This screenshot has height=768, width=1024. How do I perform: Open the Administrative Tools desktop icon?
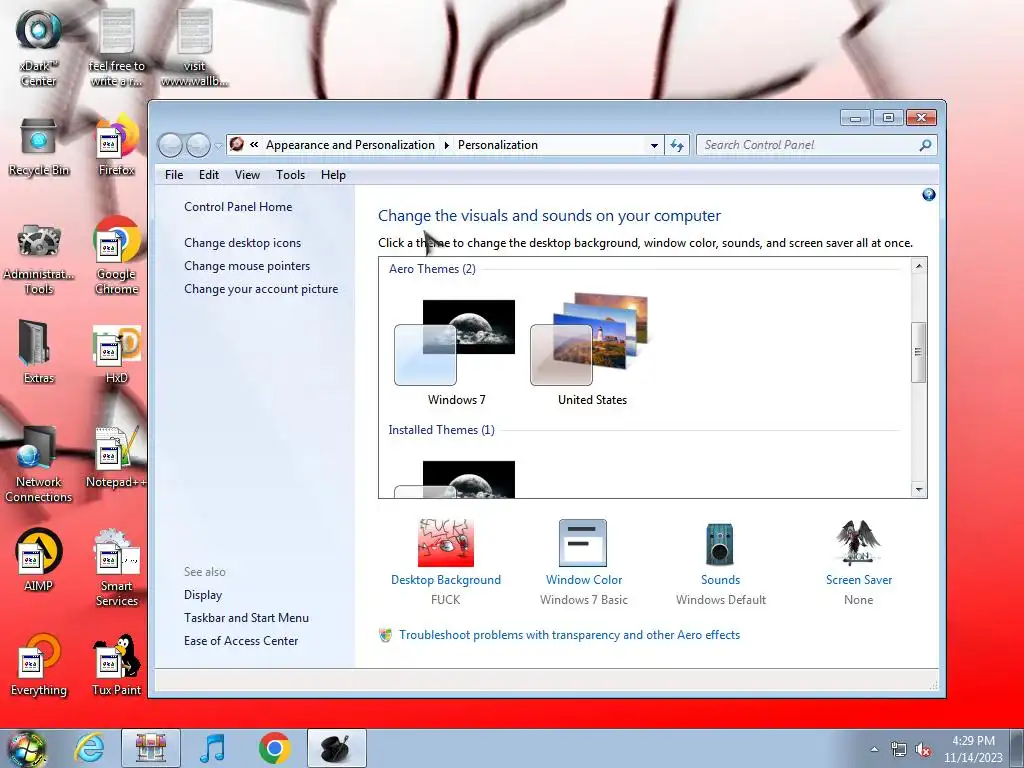tap(39, 258)
